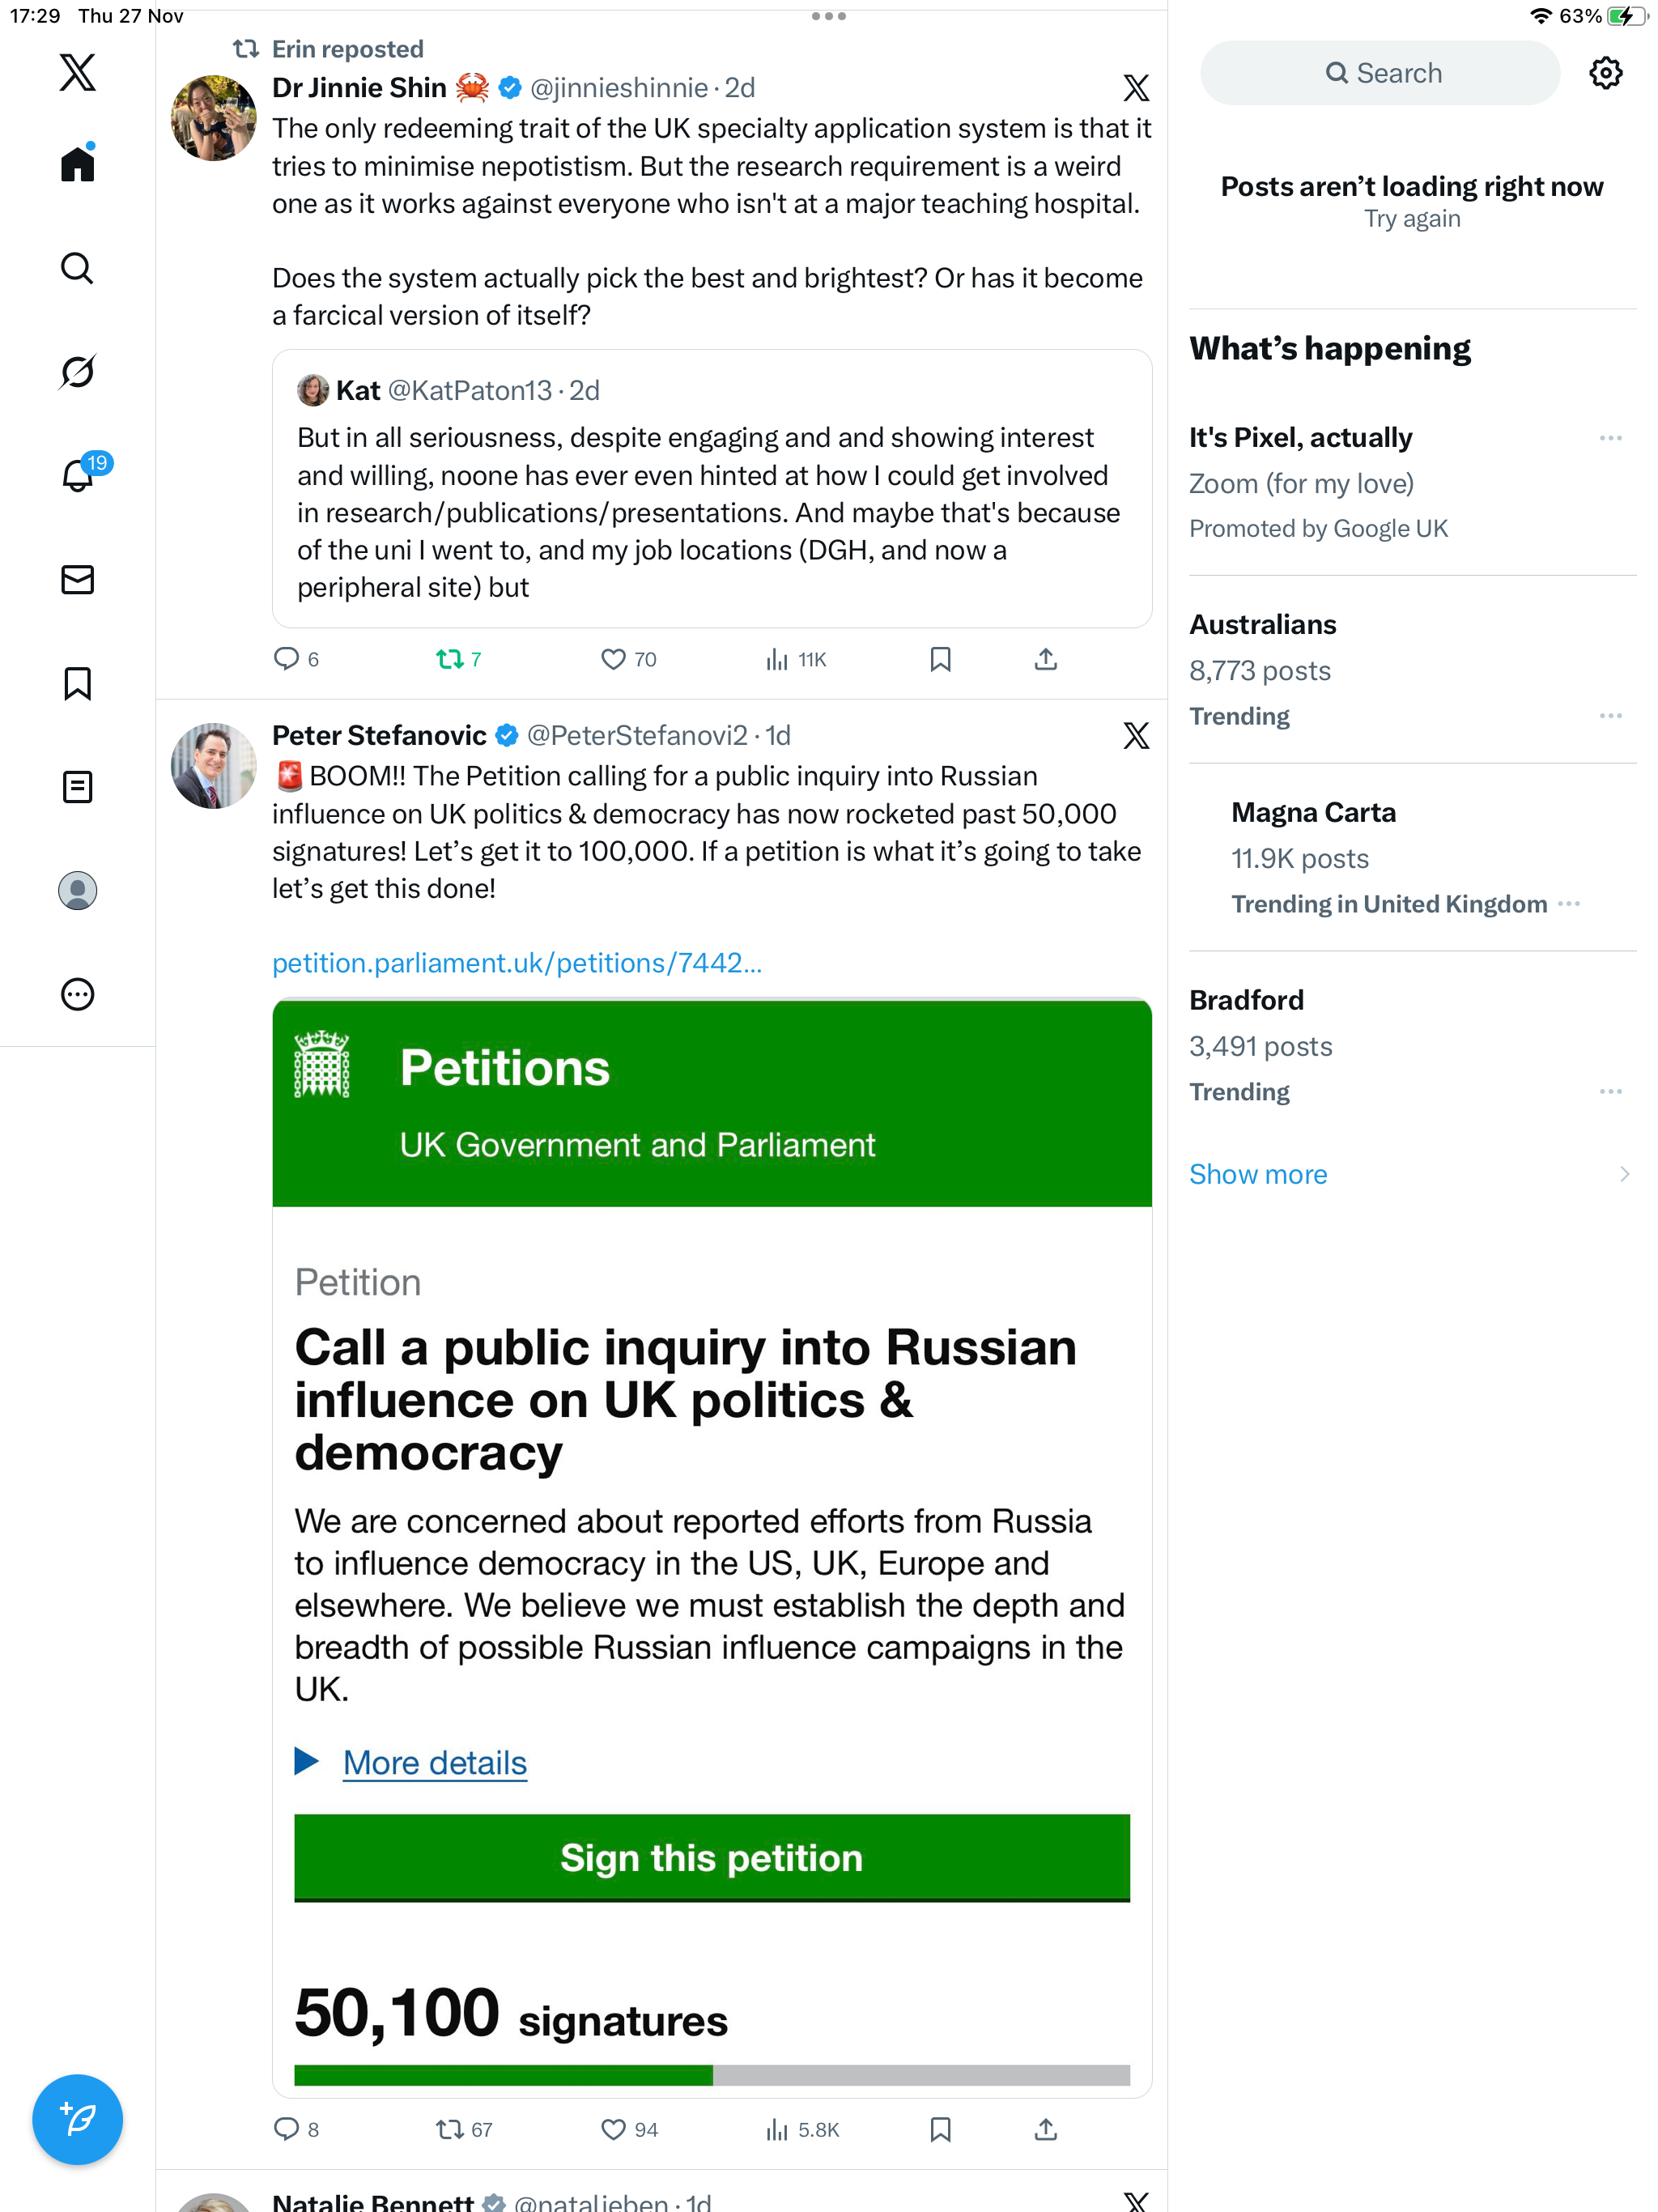Share Dr Jinnie Shin's post
Image resolution: width=1658 pixels, height=2212 pixels.
[x=1045, y=659]
